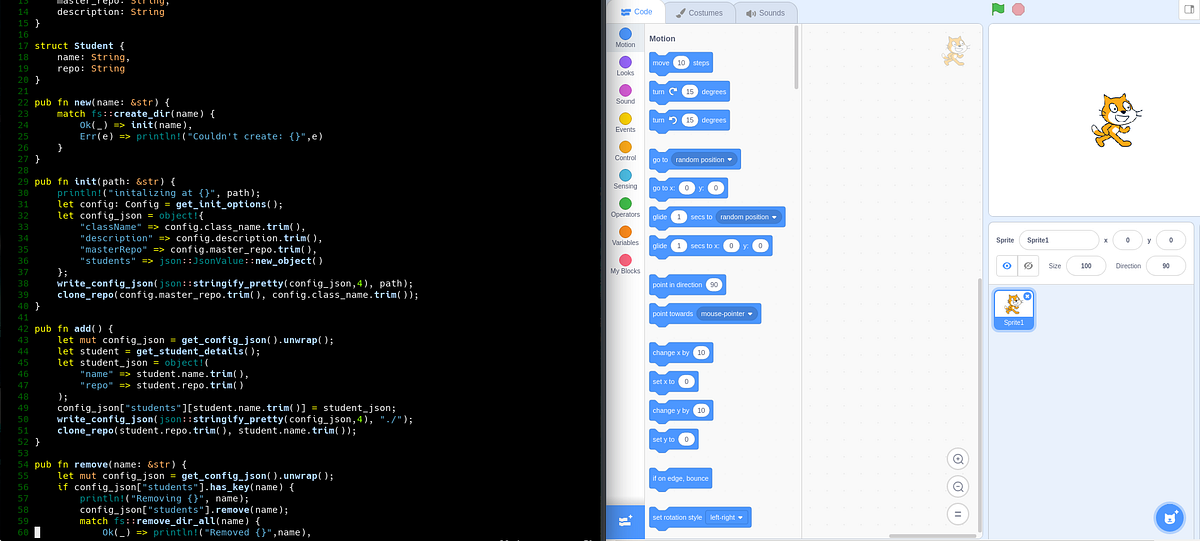1200x541 pixels.
Task: Click the if on edge, bounce block
Action: tap(681, 478)
